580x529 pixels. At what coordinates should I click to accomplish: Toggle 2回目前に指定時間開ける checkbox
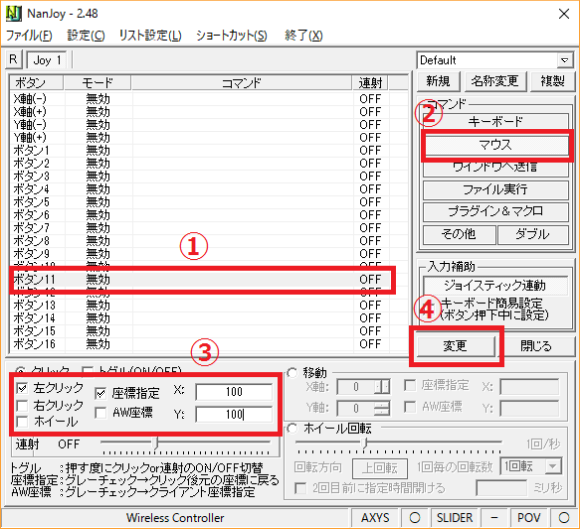(300, 488)
